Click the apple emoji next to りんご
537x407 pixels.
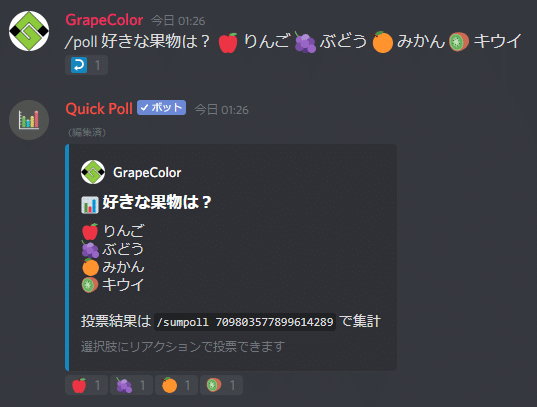pyautogui.click(x=90, y=231)
